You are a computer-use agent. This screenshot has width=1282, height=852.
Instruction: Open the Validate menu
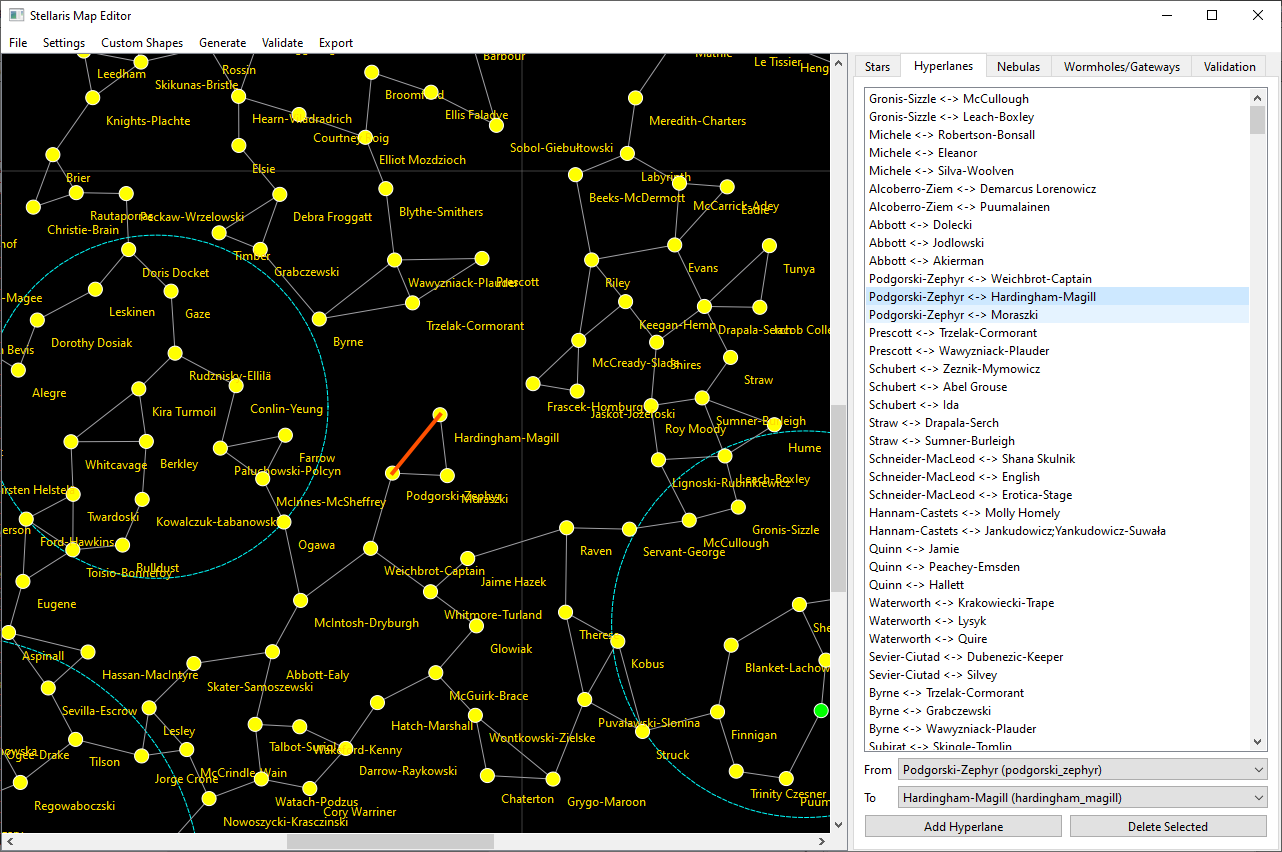[x=282, y=43]
